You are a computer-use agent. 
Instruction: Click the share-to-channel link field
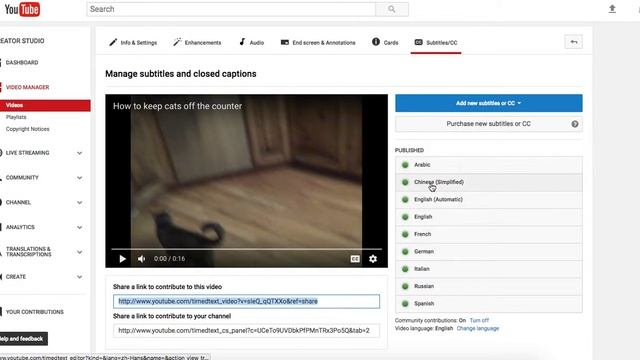[247, 331]
